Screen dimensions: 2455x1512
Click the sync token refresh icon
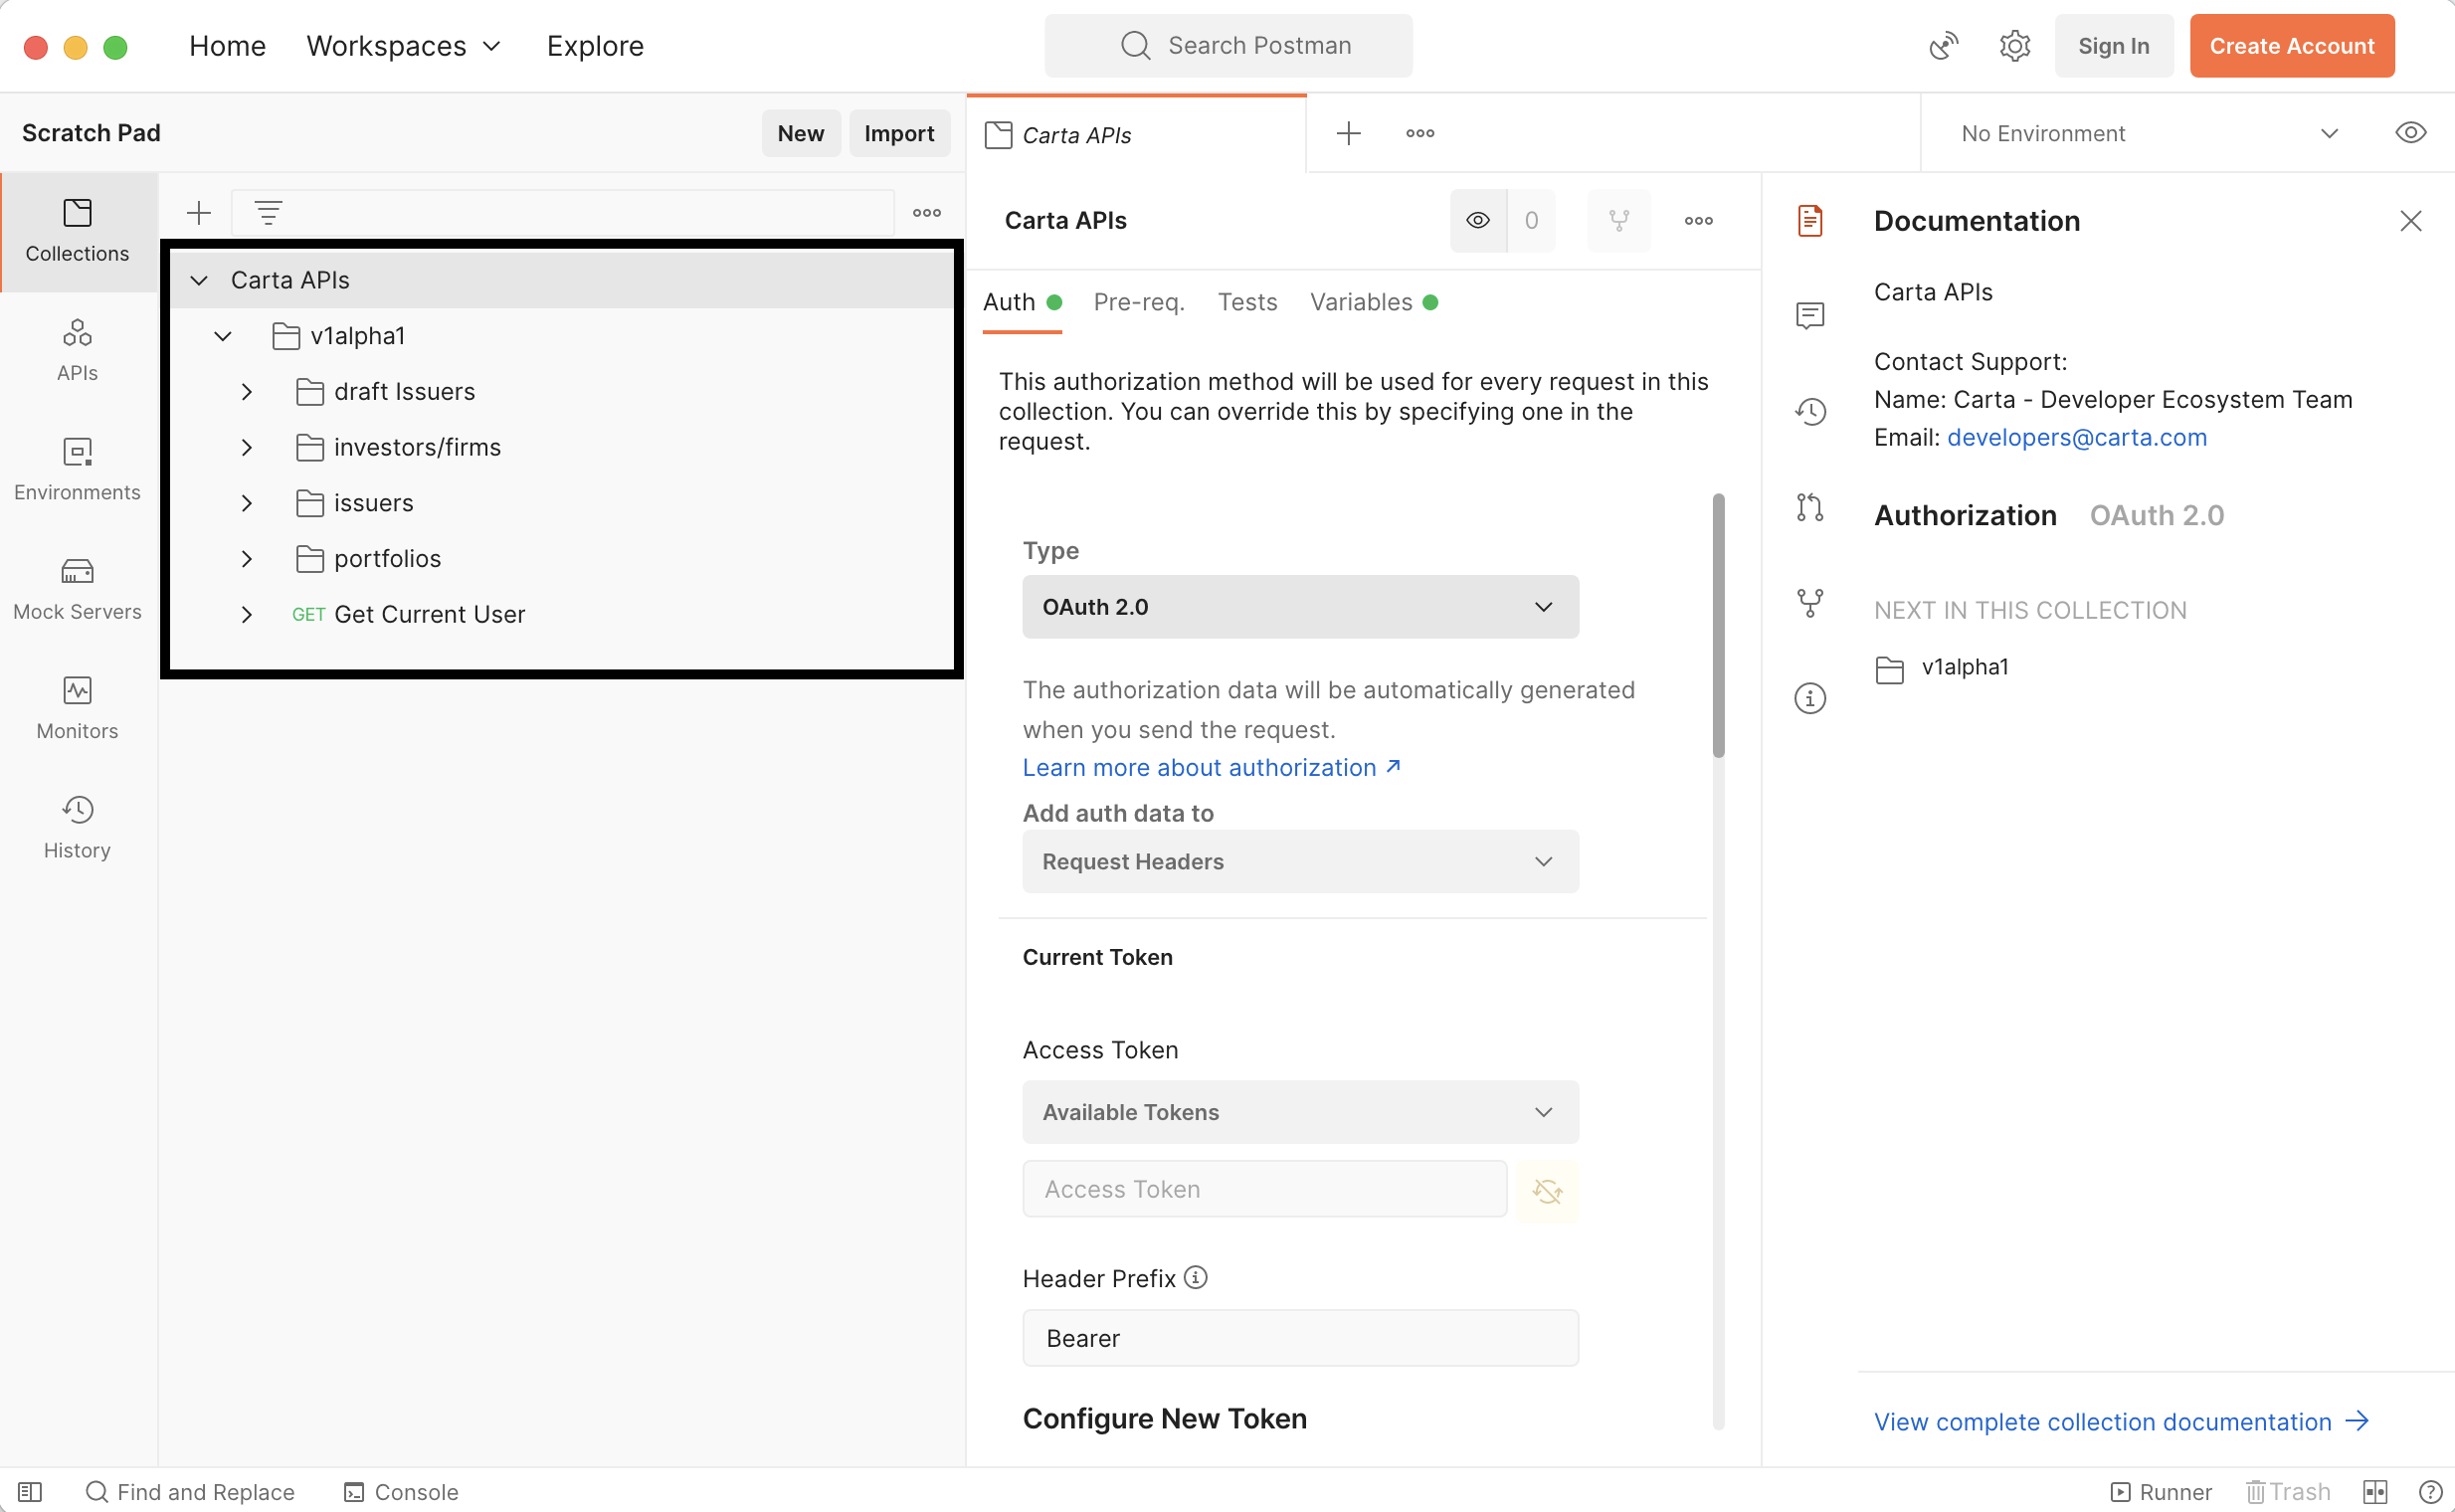pyautogui.click(x=1546, y=1190)
